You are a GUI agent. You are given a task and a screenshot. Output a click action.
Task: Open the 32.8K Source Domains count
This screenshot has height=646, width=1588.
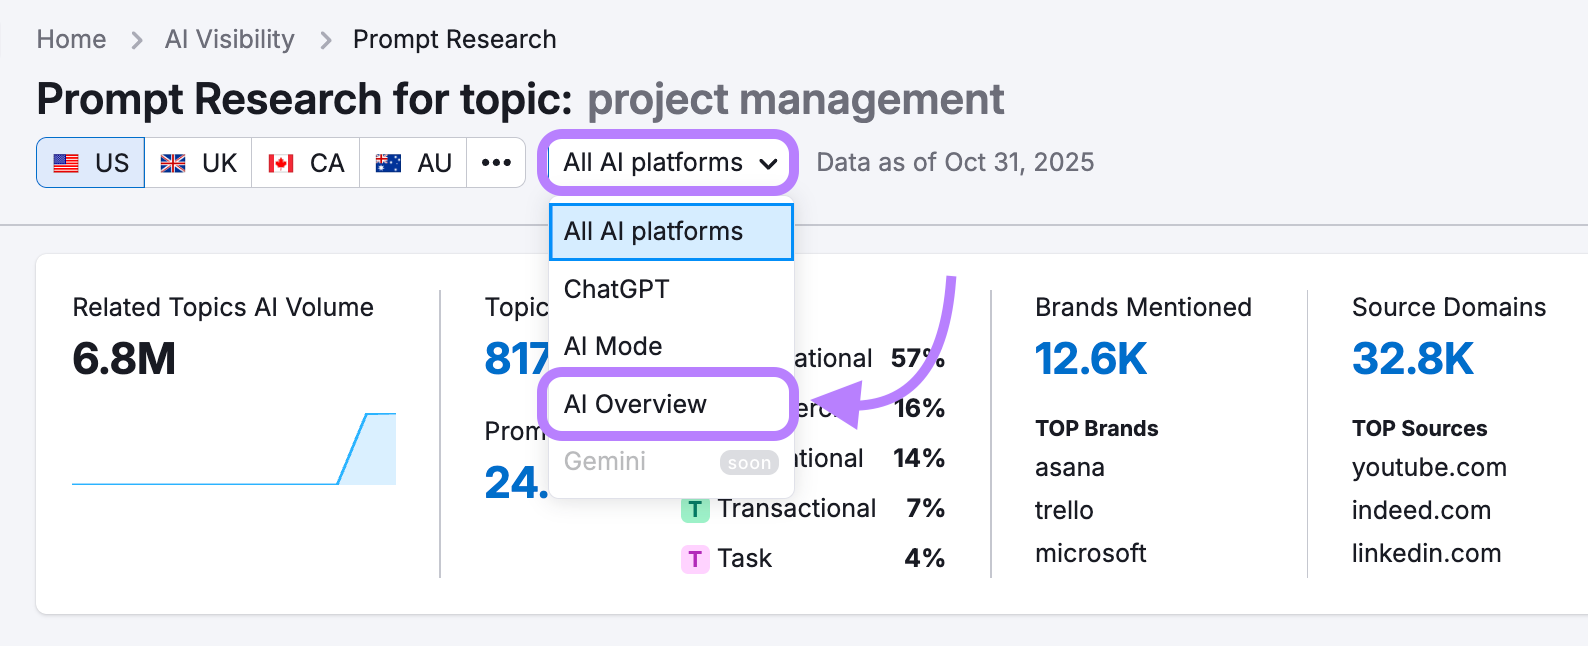[x=1413, y=359]
